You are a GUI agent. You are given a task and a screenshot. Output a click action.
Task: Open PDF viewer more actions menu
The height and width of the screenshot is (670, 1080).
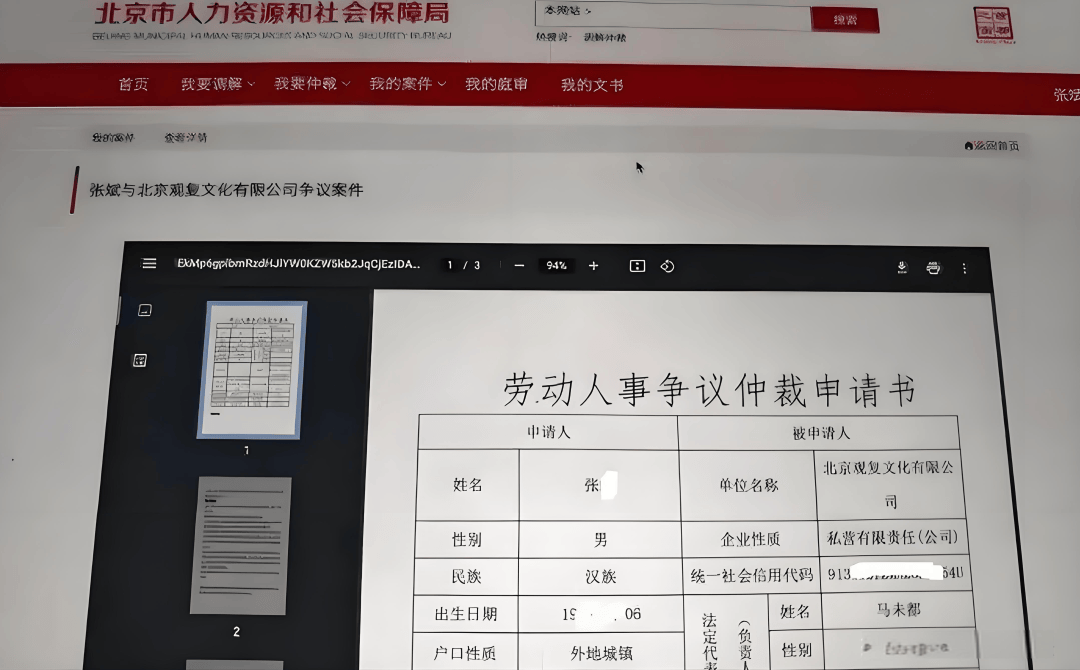click(964, 269)
